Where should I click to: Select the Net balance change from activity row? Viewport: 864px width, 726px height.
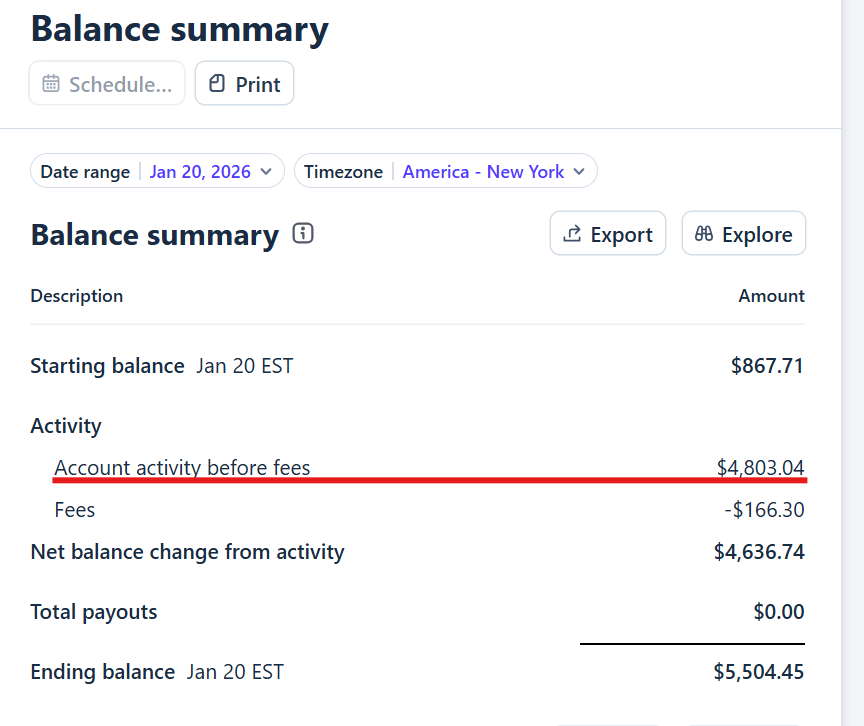click(x=187, y=552)
